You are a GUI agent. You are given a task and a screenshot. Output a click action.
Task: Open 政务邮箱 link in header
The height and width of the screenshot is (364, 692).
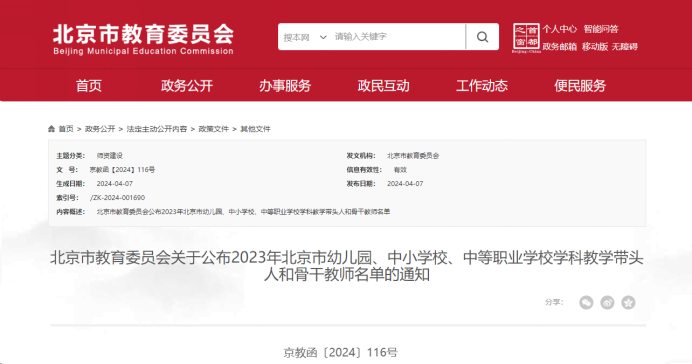click(560, 46)
